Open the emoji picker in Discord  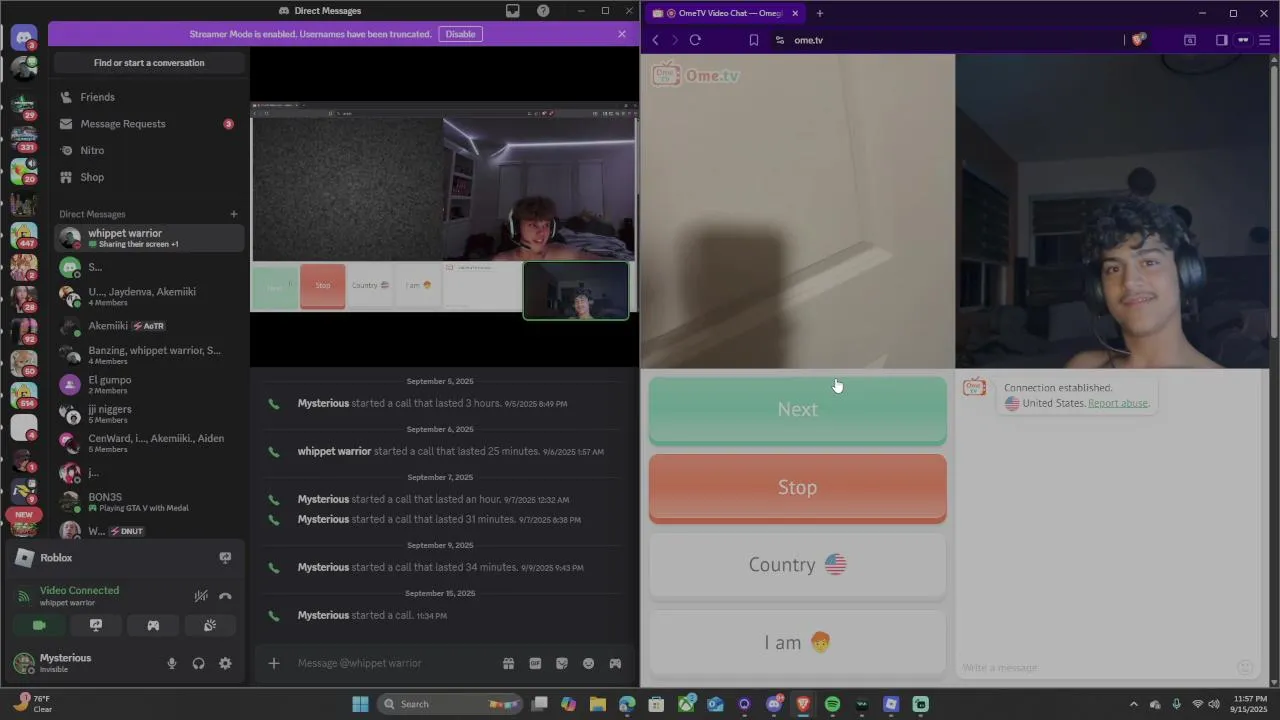pos(588,663)
